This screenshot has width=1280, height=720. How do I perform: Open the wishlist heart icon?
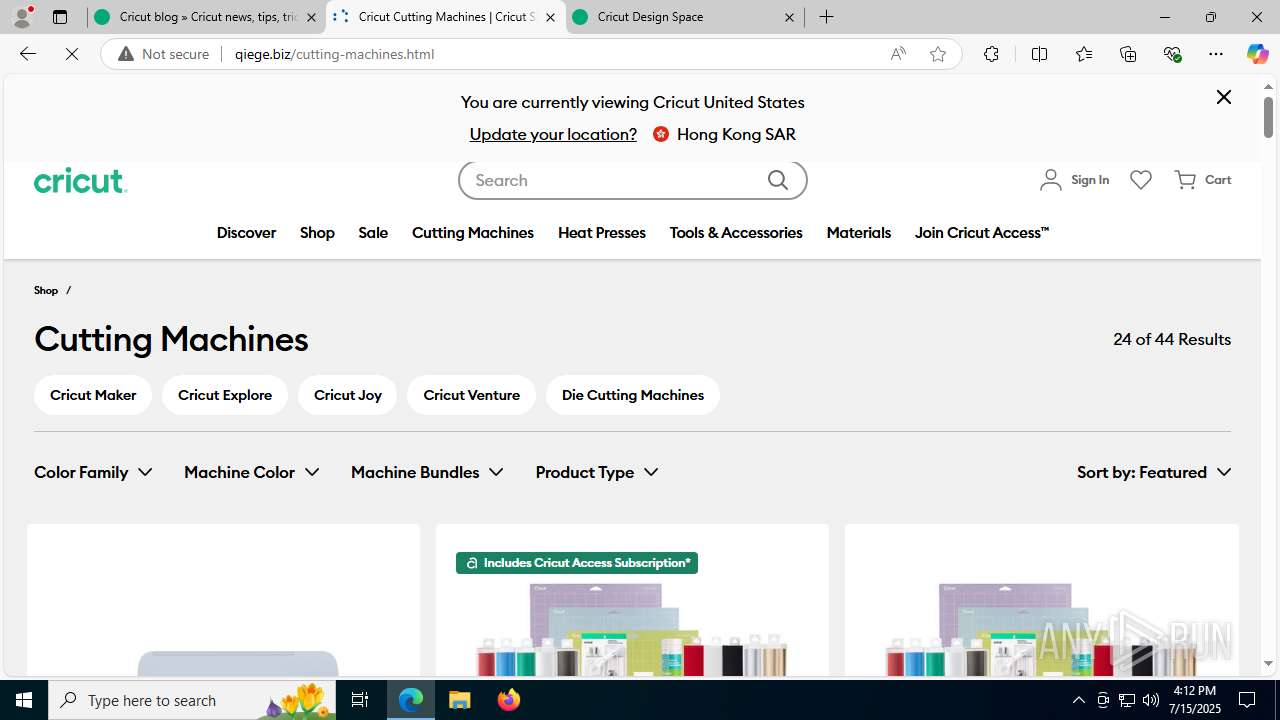pos(1141,180)
